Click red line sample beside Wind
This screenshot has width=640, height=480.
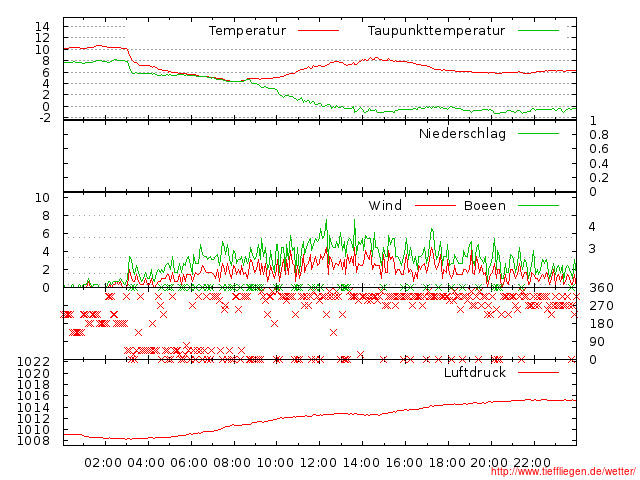435,205
